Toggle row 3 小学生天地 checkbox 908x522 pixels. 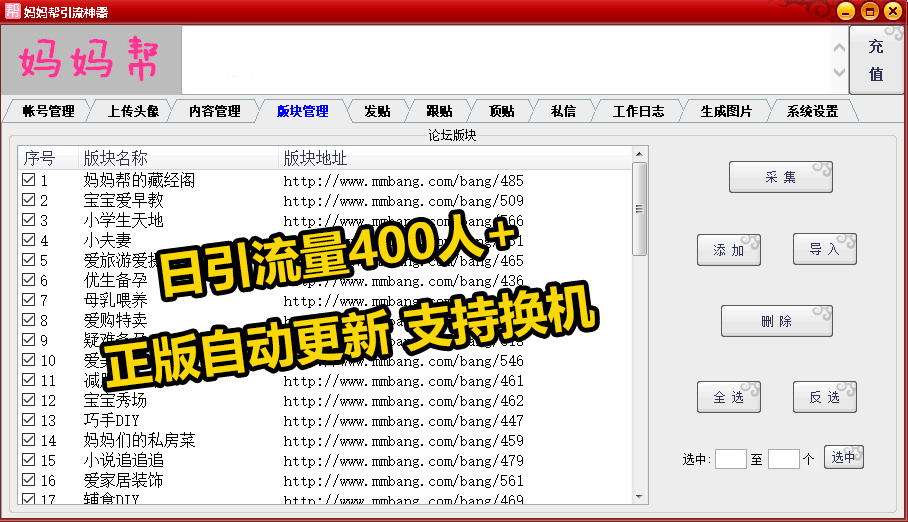point(28,220)
